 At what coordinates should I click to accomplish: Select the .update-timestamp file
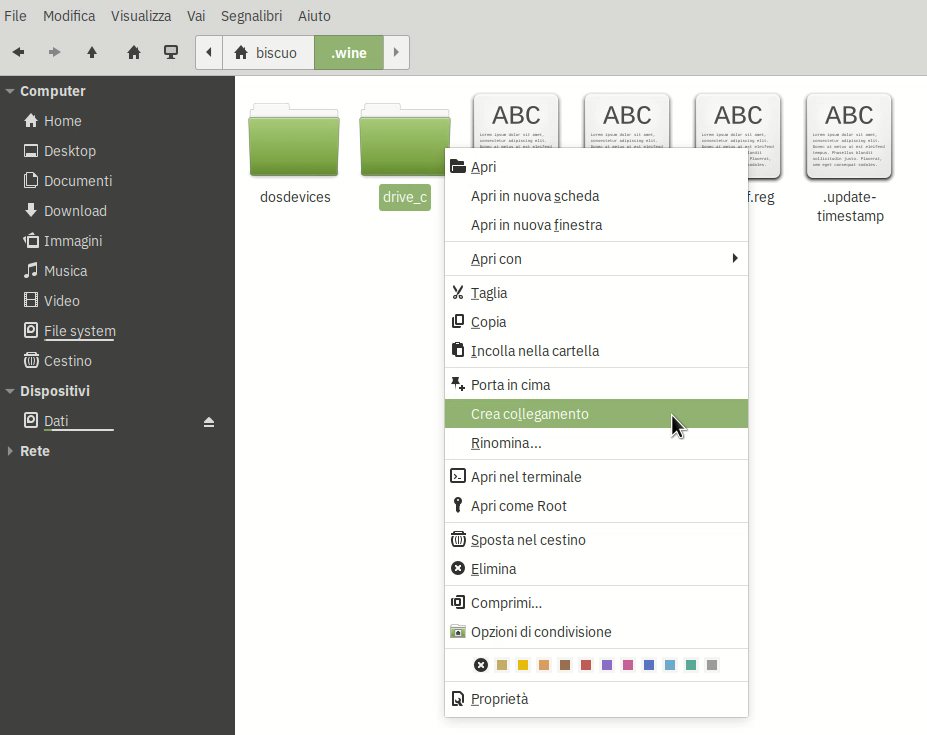point(850,158)
